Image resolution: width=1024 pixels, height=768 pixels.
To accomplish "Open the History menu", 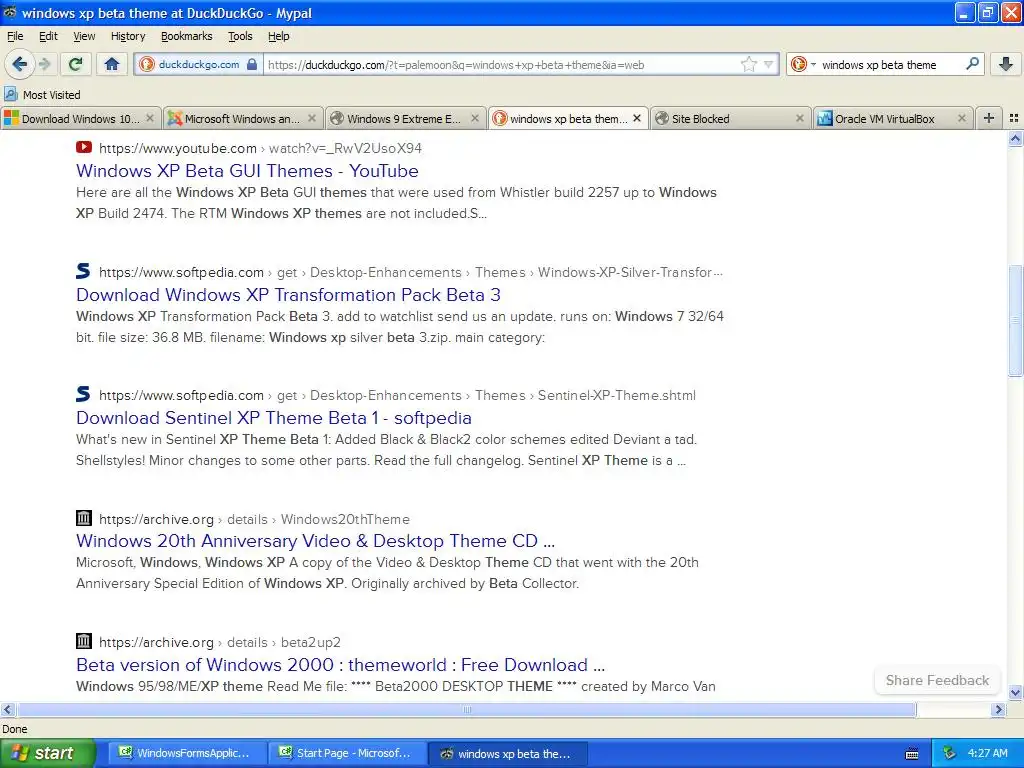I will coord(128,36).
